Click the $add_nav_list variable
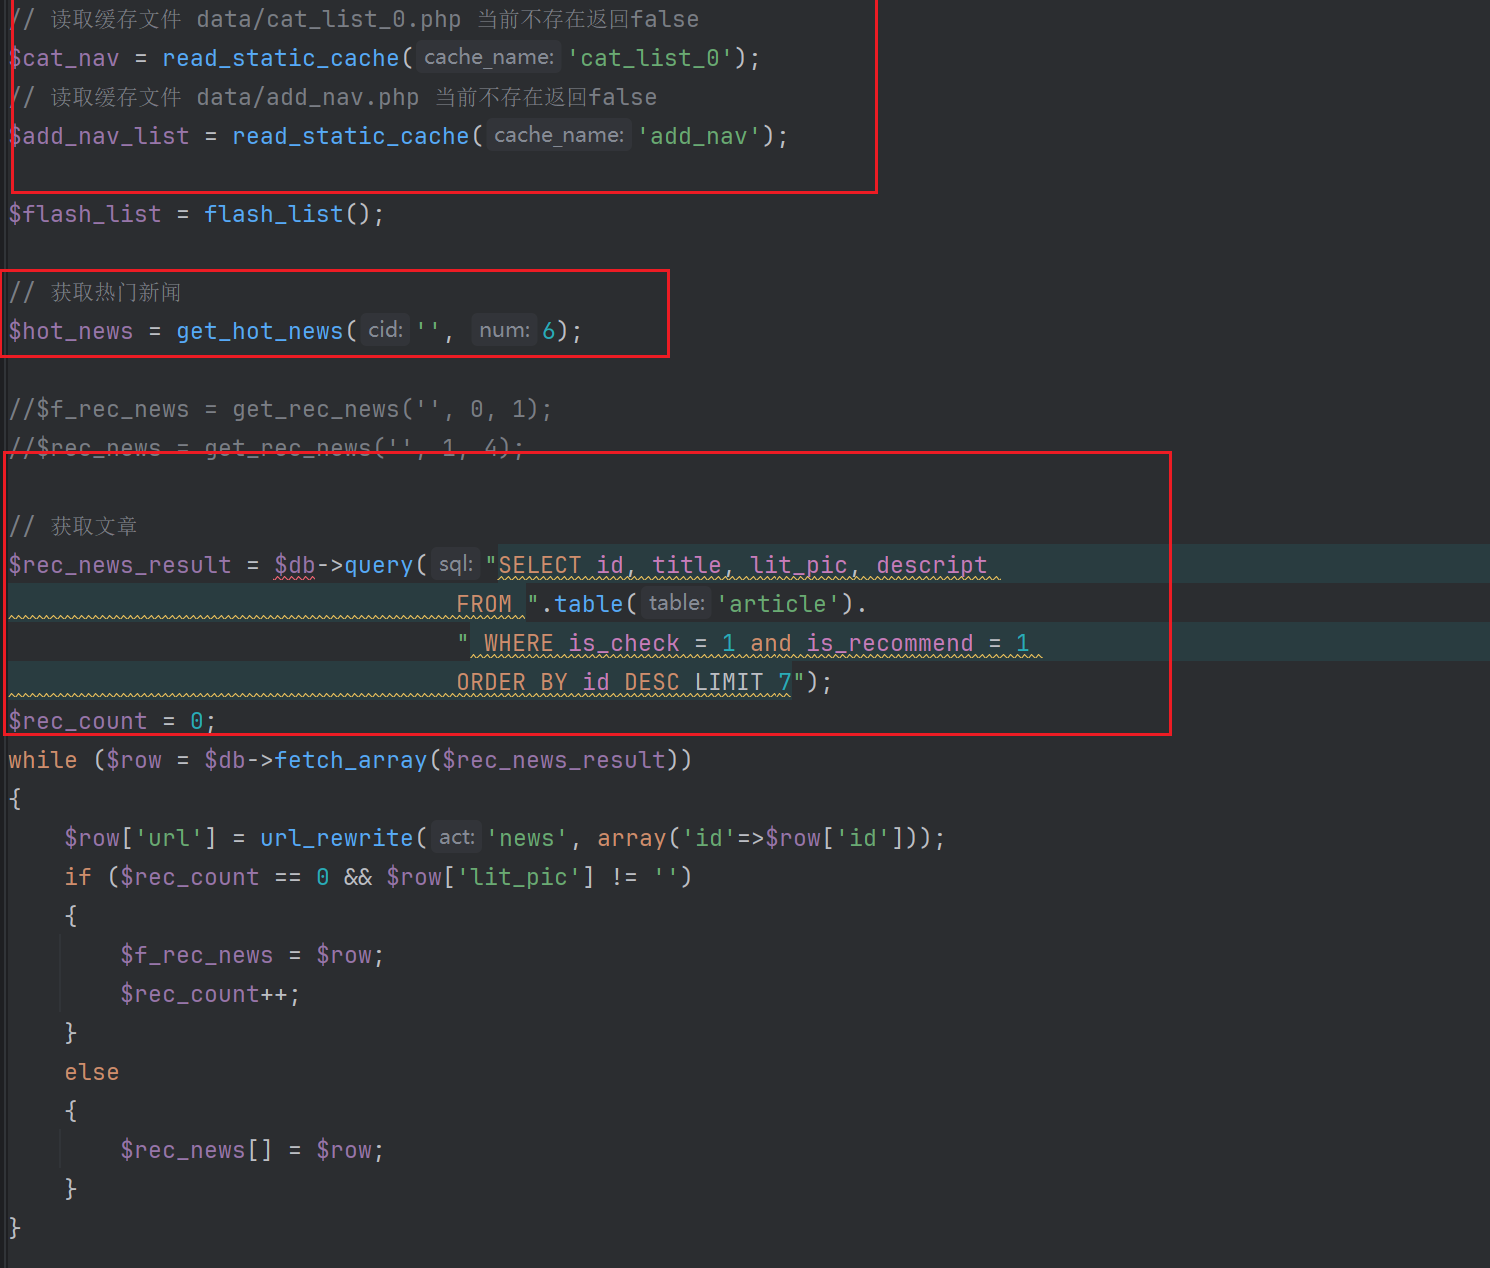 (x=99, y=136)
